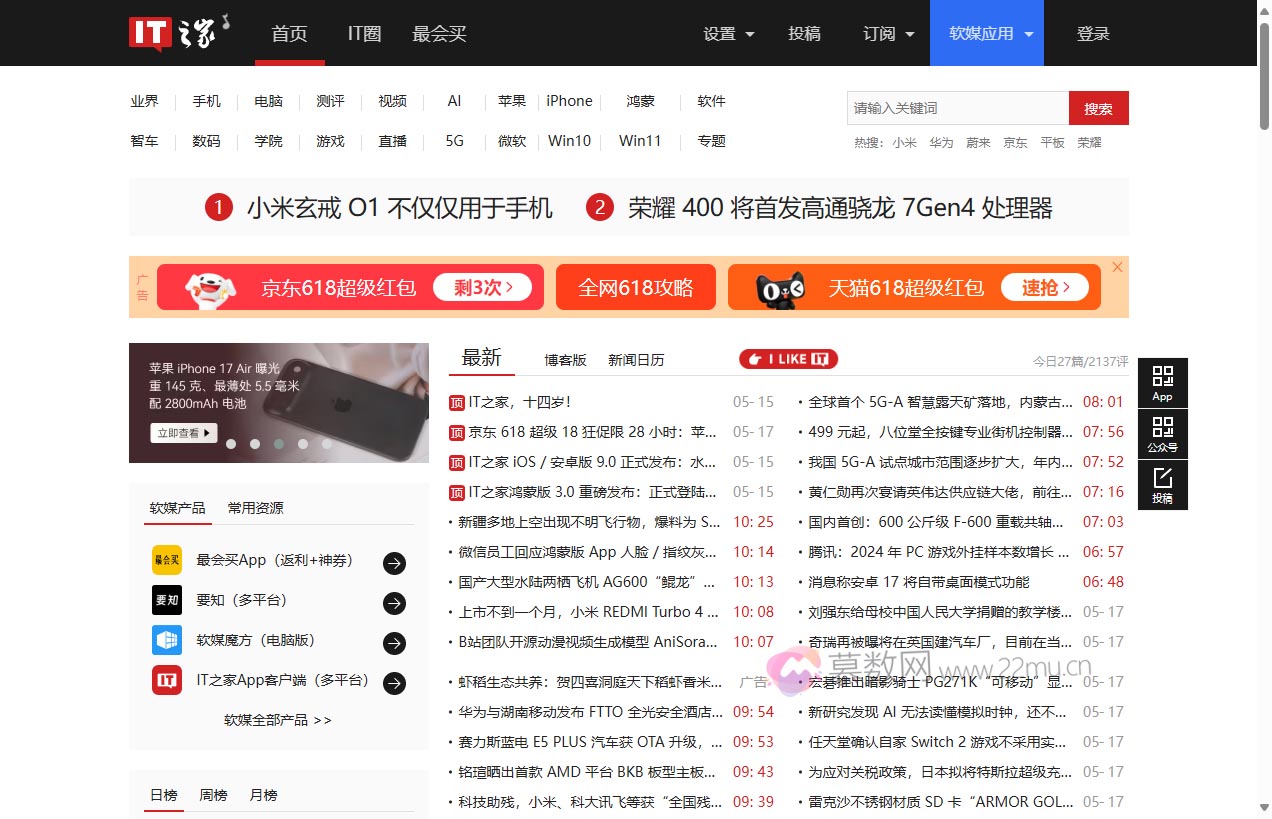The image size is (1272, 819).
Task: Open the 公众号 QR code icon
Action: pyautogui.click(x=1162, y=433)
